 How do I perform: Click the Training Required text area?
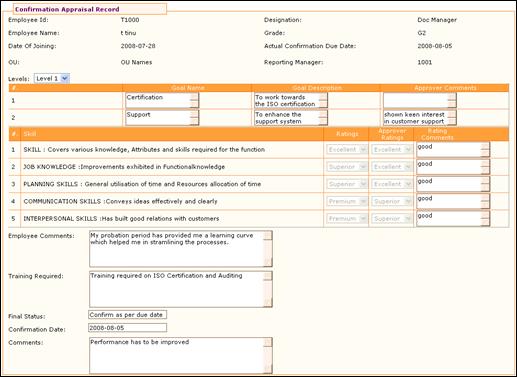181,289
